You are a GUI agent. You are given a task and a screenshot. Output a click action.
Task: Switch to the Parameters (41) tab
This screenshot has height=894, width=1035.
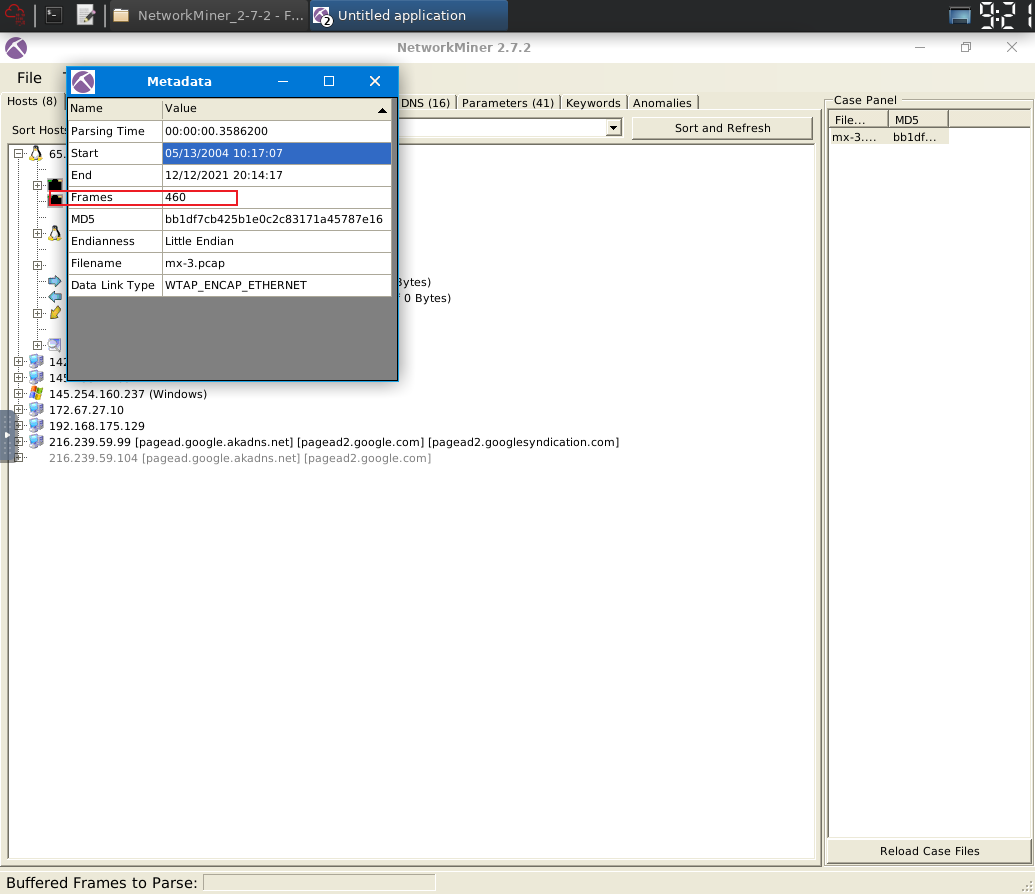click(x=508, y=103)
